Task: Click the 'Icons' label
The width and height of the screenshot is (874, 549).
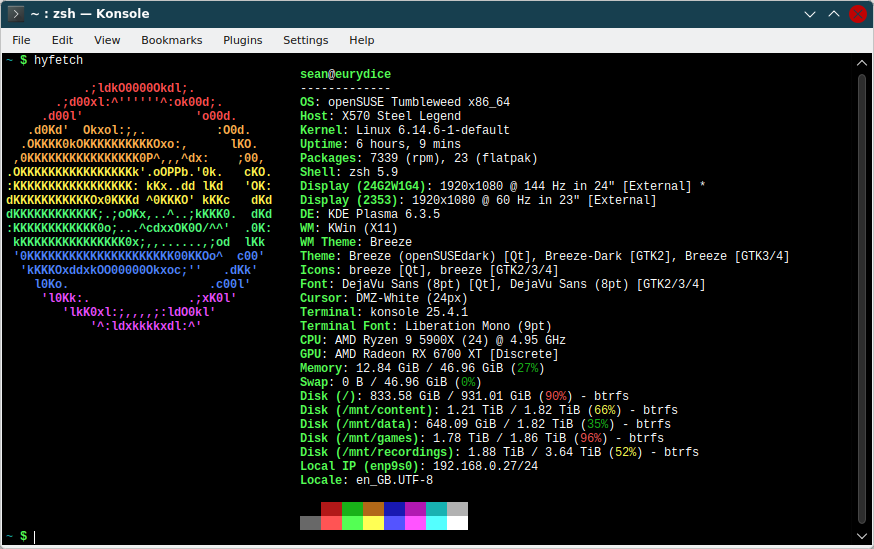Action: (317, 270)
